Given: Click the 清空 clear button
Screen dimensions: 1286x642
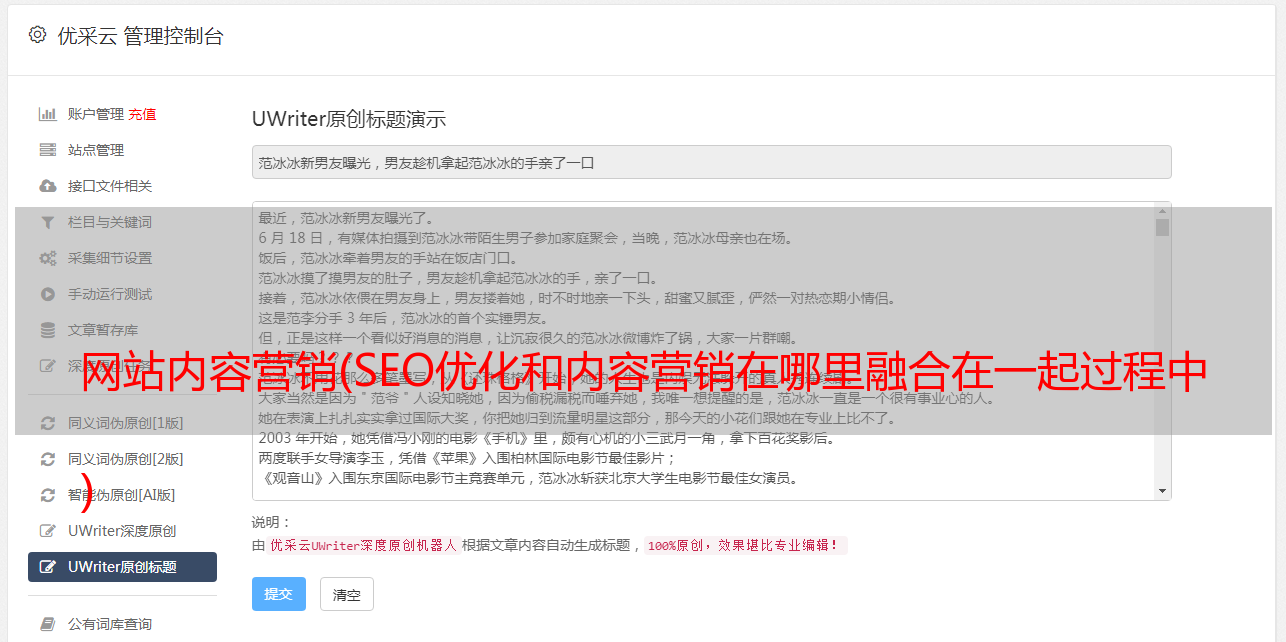Looking at the screenshot, I should tap(347, 594).
